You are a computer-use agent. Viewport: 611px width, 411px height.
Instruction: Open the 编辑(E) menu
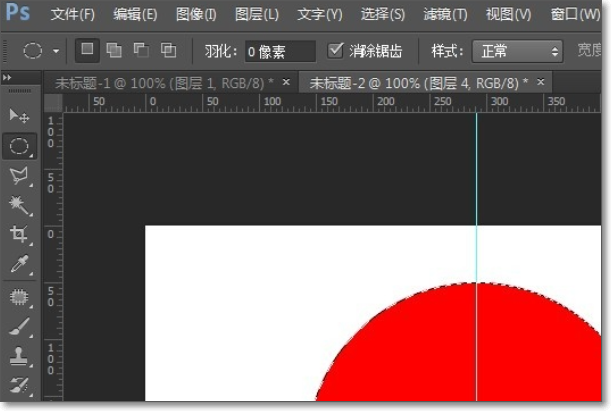(x=135, y=15)
